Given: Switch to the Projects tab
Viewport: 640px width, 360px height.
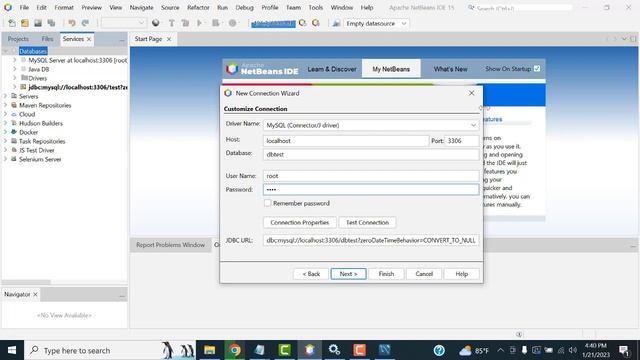Looking at the screenshot, I should pos(18,39).
